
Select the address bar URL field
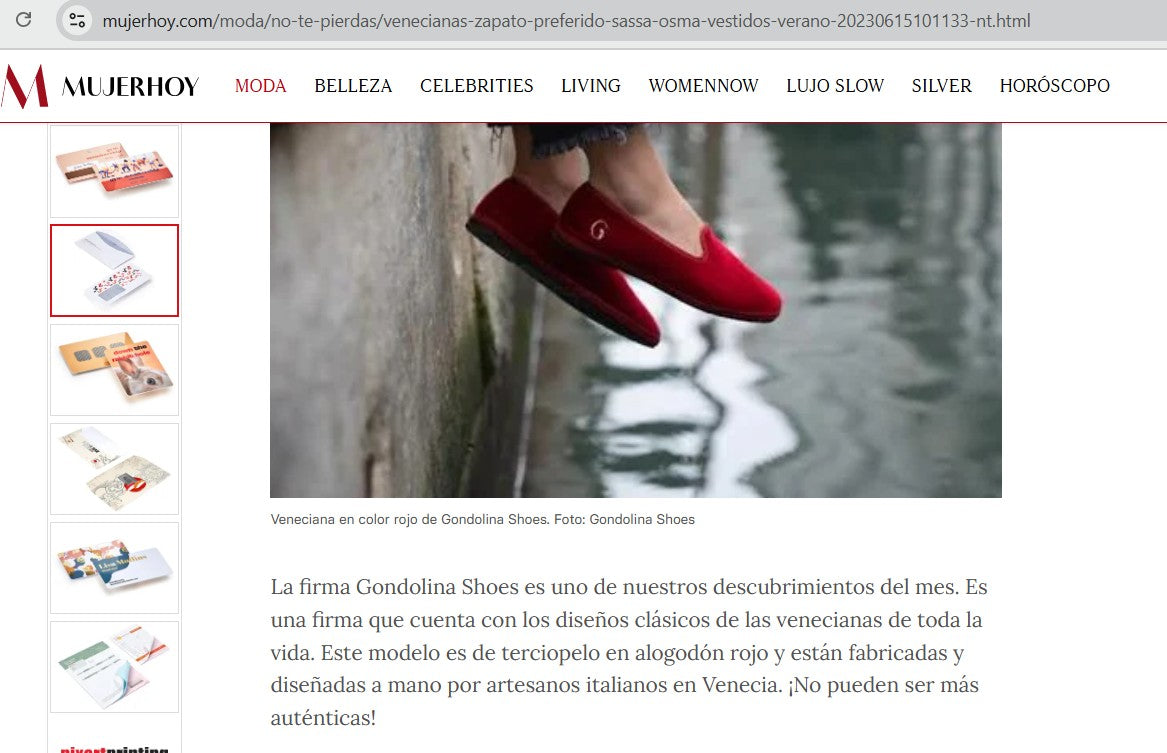(x=566, y=21)
